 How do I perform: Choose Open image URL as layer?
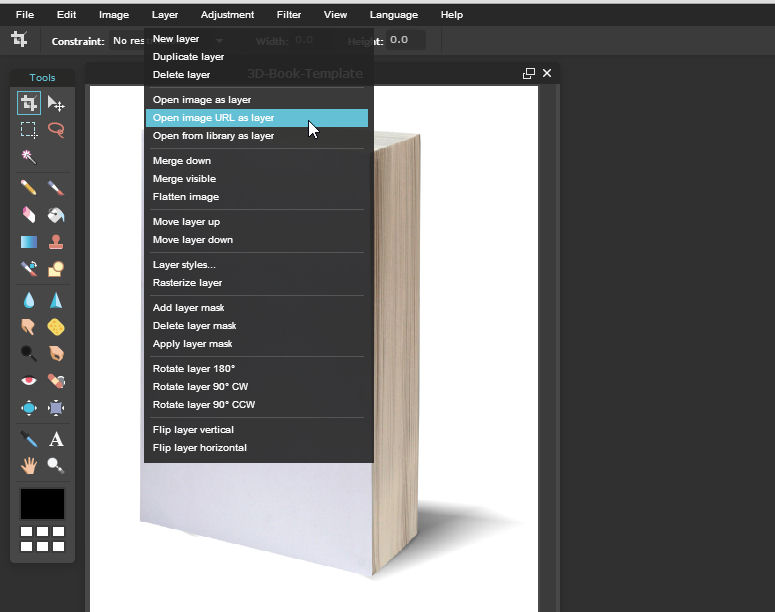257,118
